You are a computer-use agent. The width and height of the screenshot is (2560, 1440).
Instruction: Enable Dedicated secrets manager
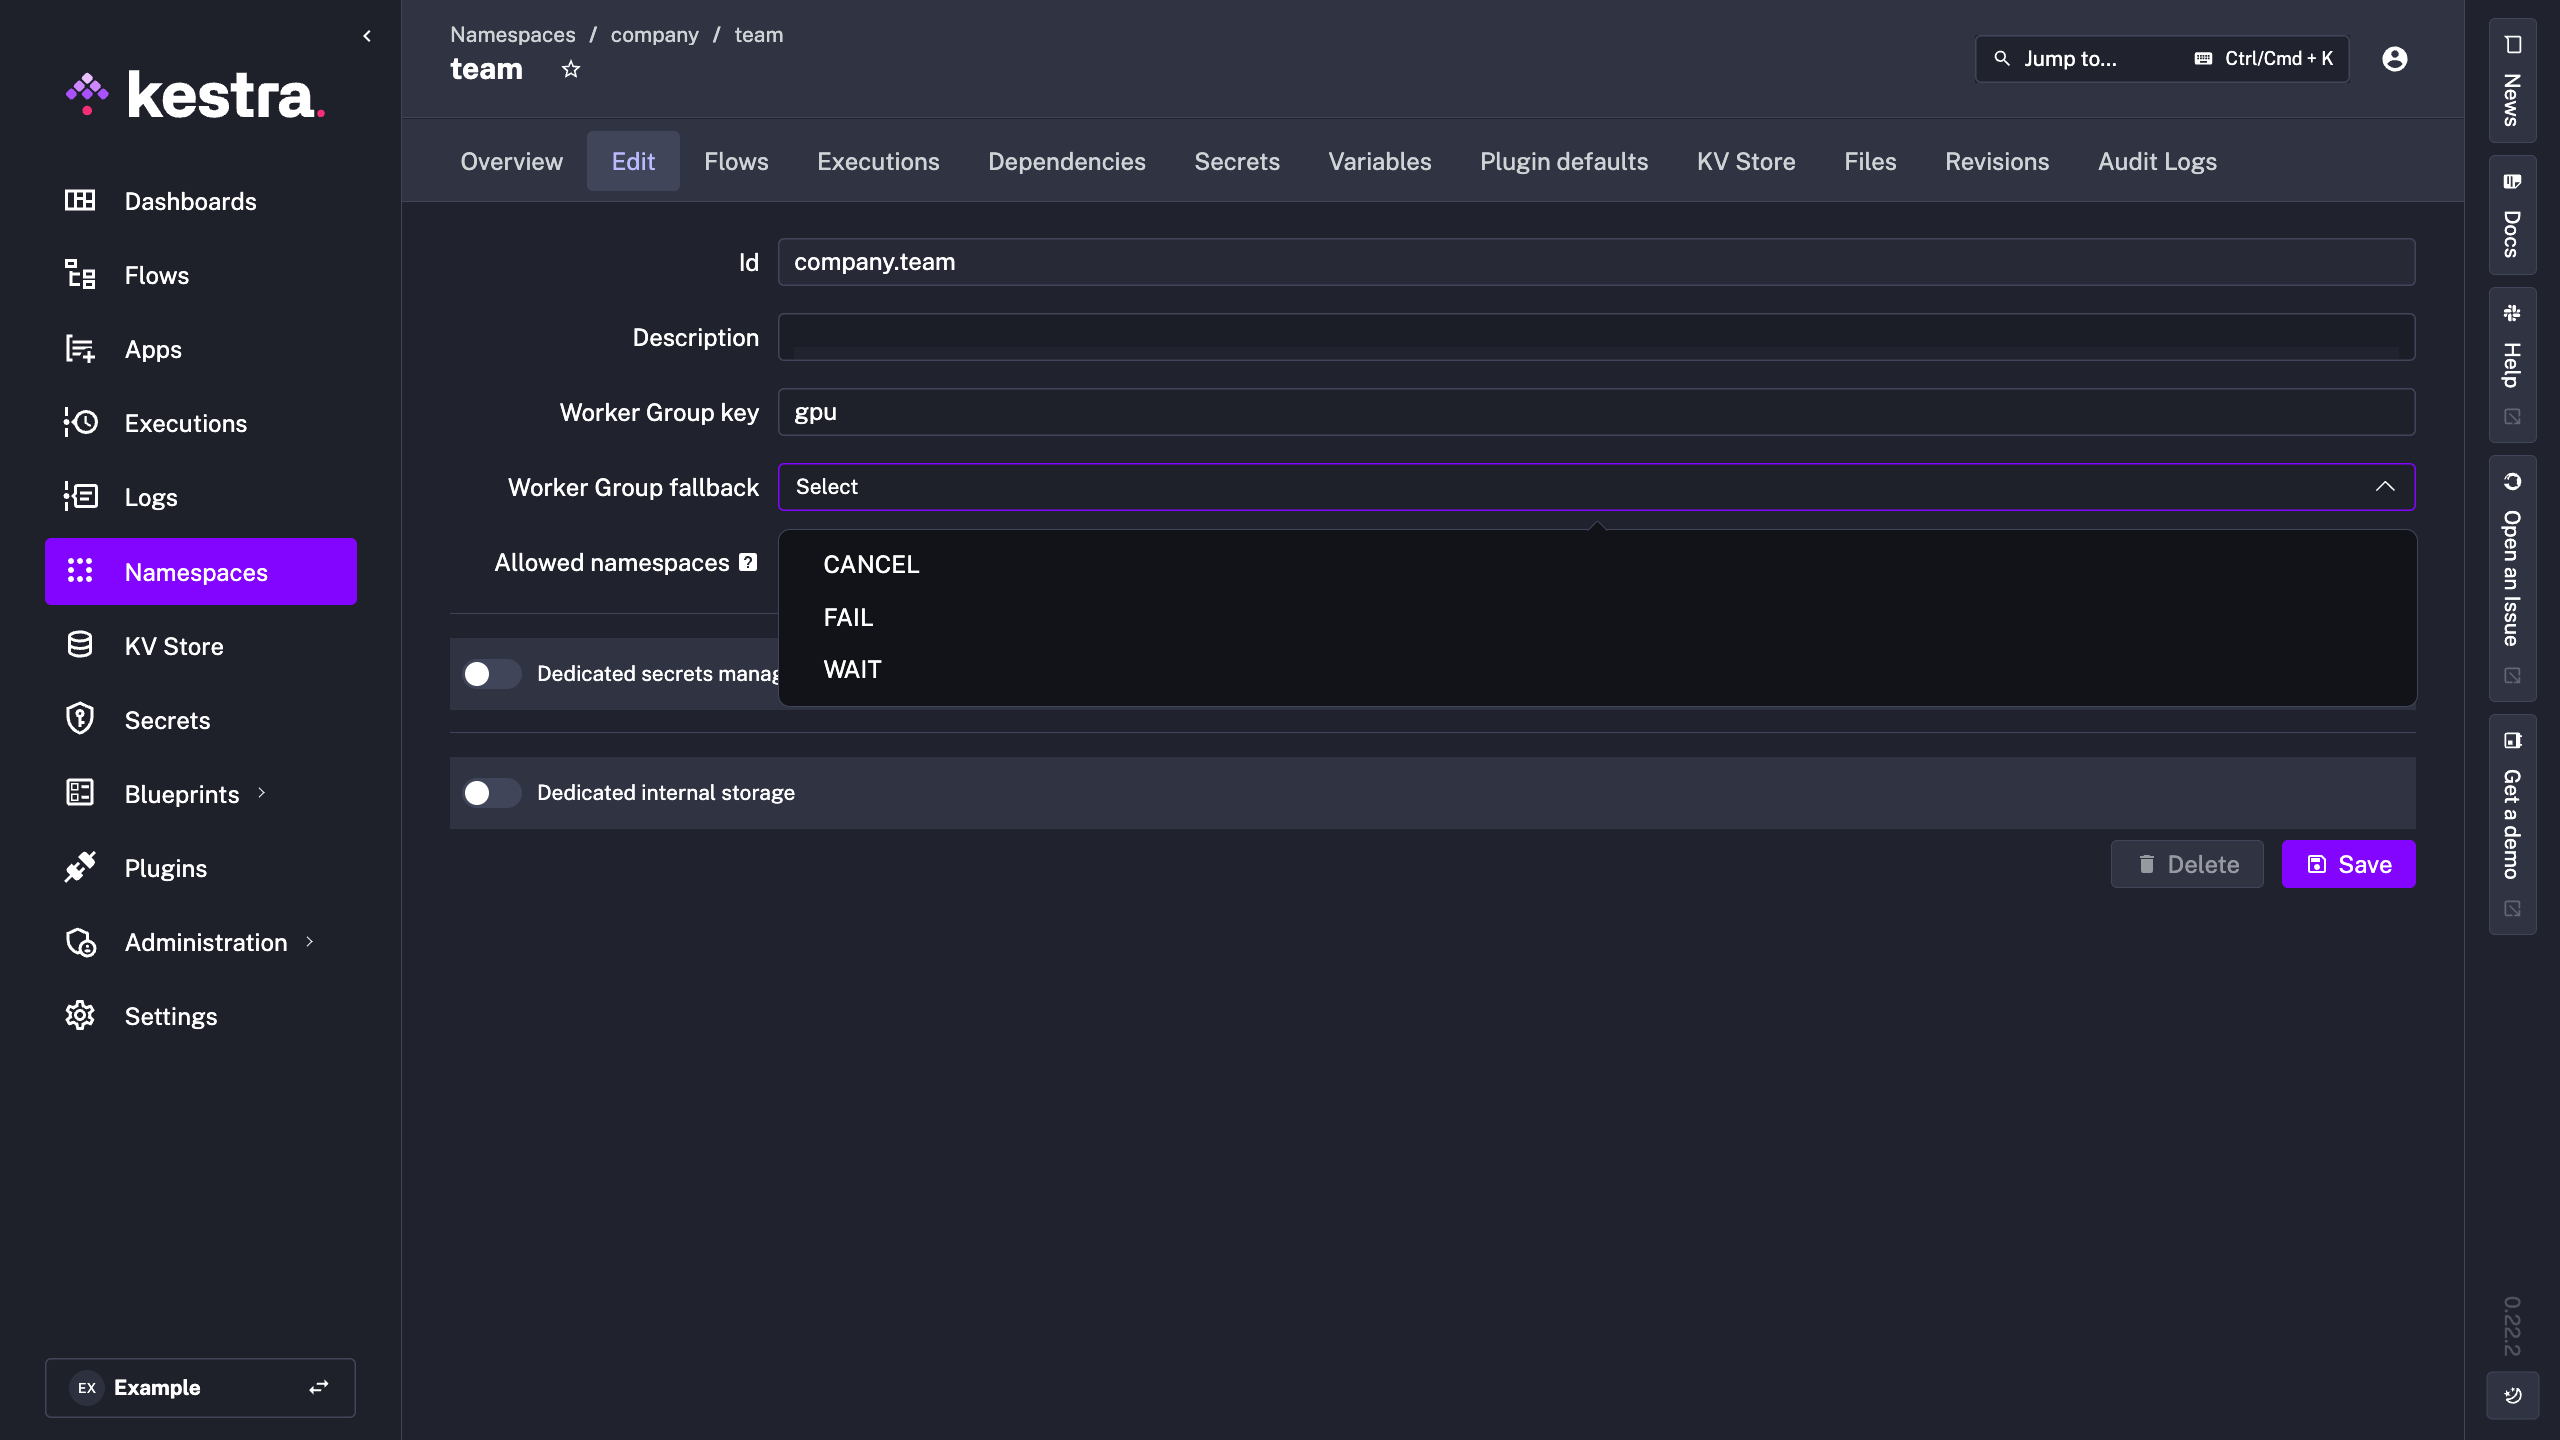click(x=491, y=673)
